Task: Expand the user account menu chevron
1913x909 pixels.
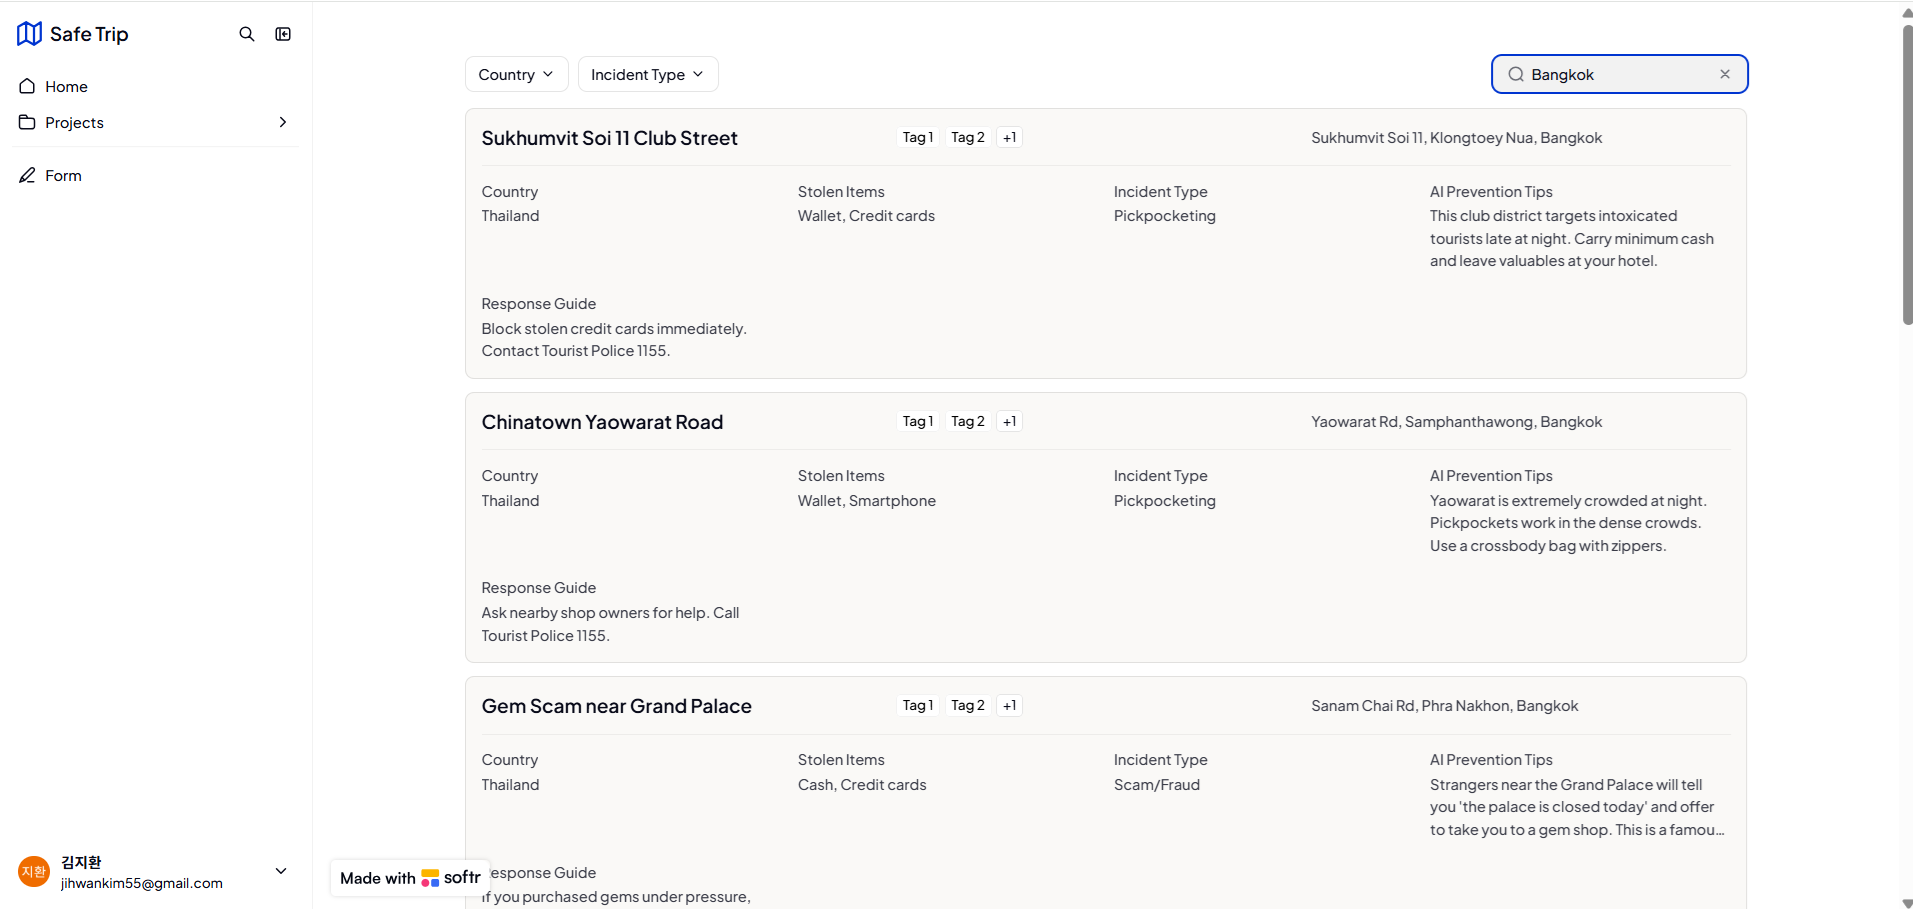Action: pyautogui.click(x=281, y=871)
